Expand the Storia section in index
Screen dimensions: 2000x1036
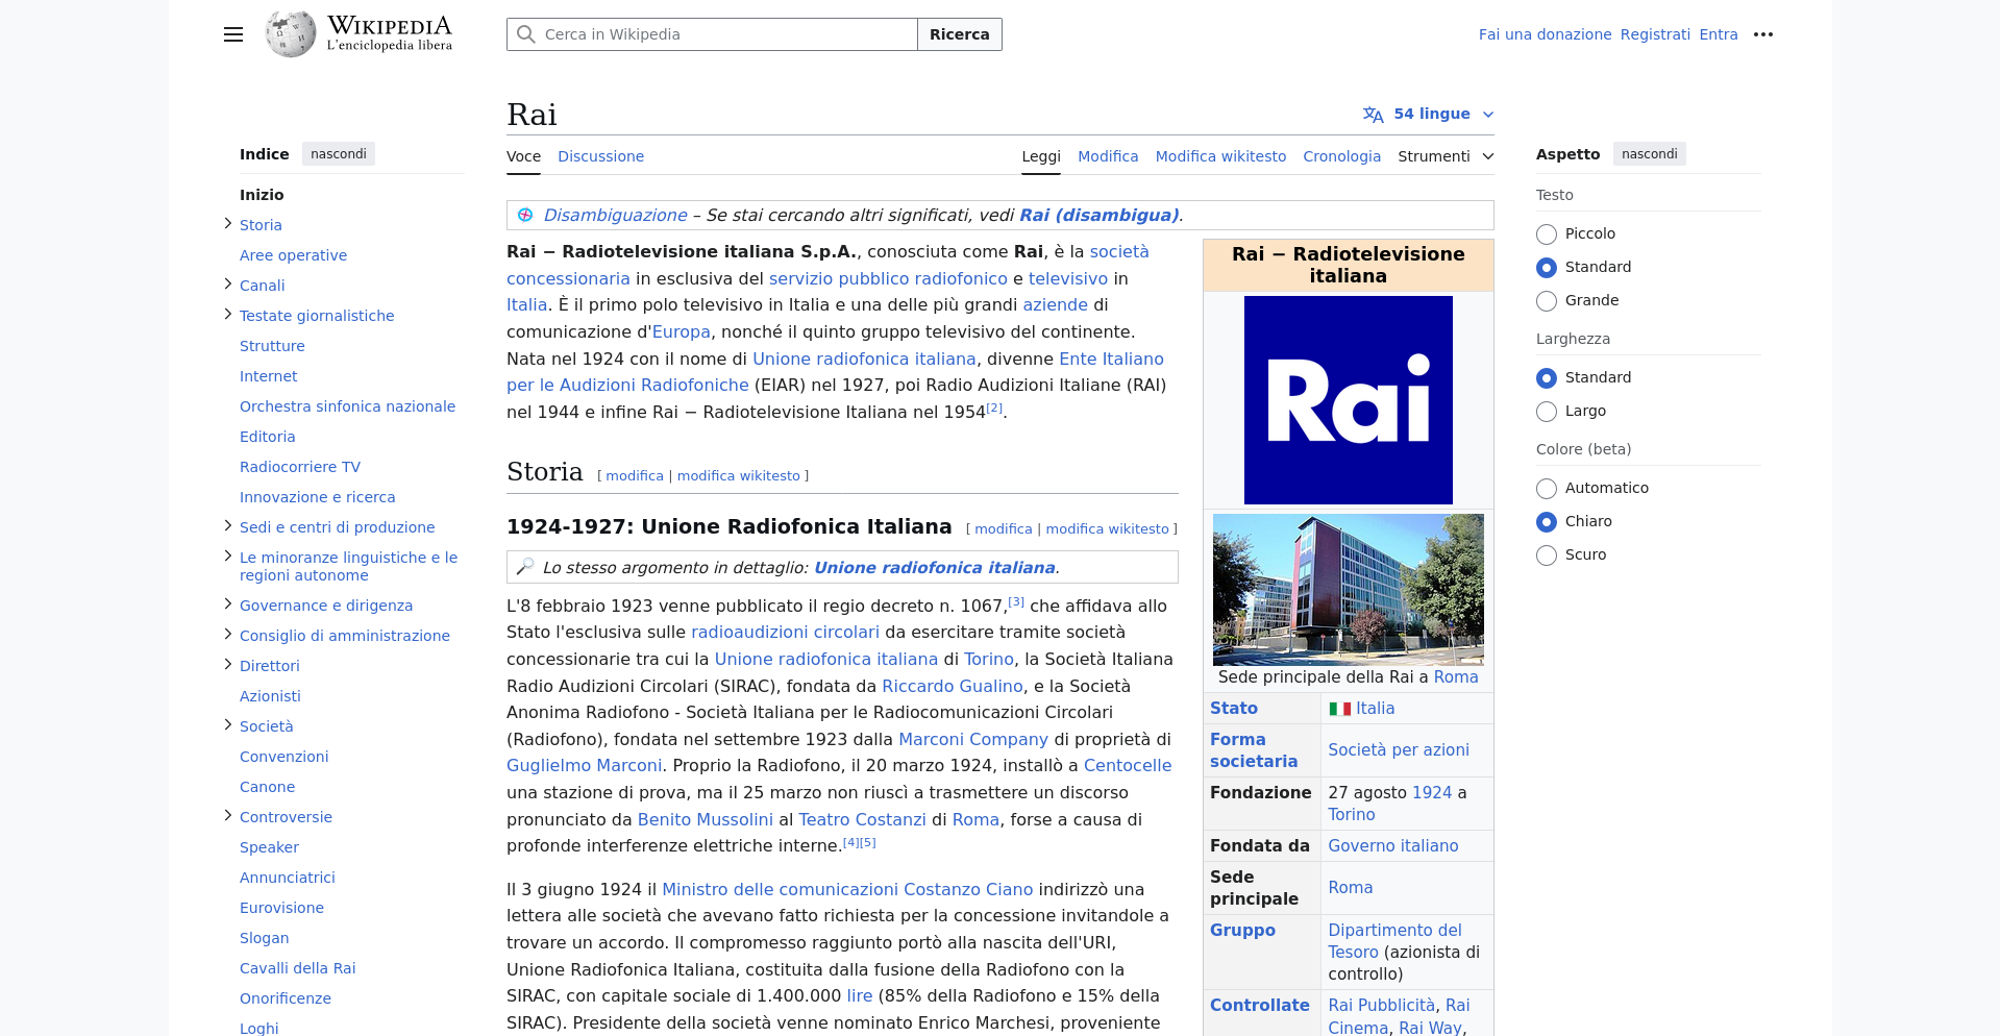click(228, 224)
